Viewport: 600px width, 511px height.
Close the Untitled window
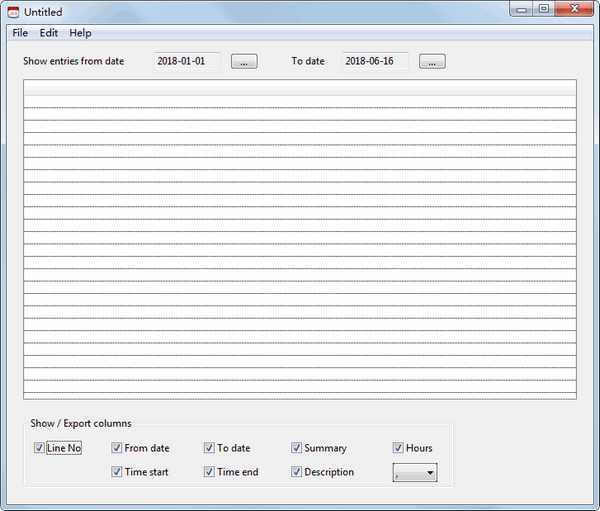coord(574,9)
